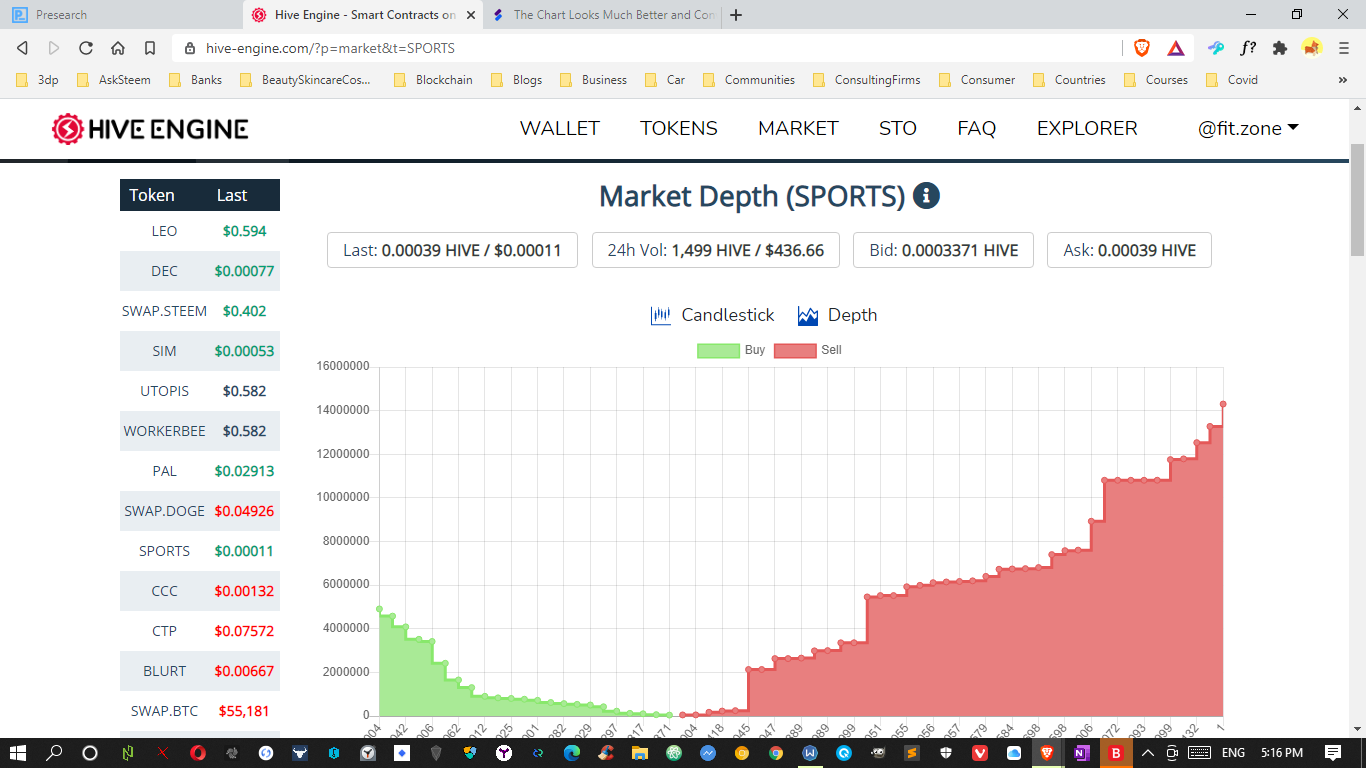Click the blue keys extension icon
1366x768 pixels.
(1217, 47)
